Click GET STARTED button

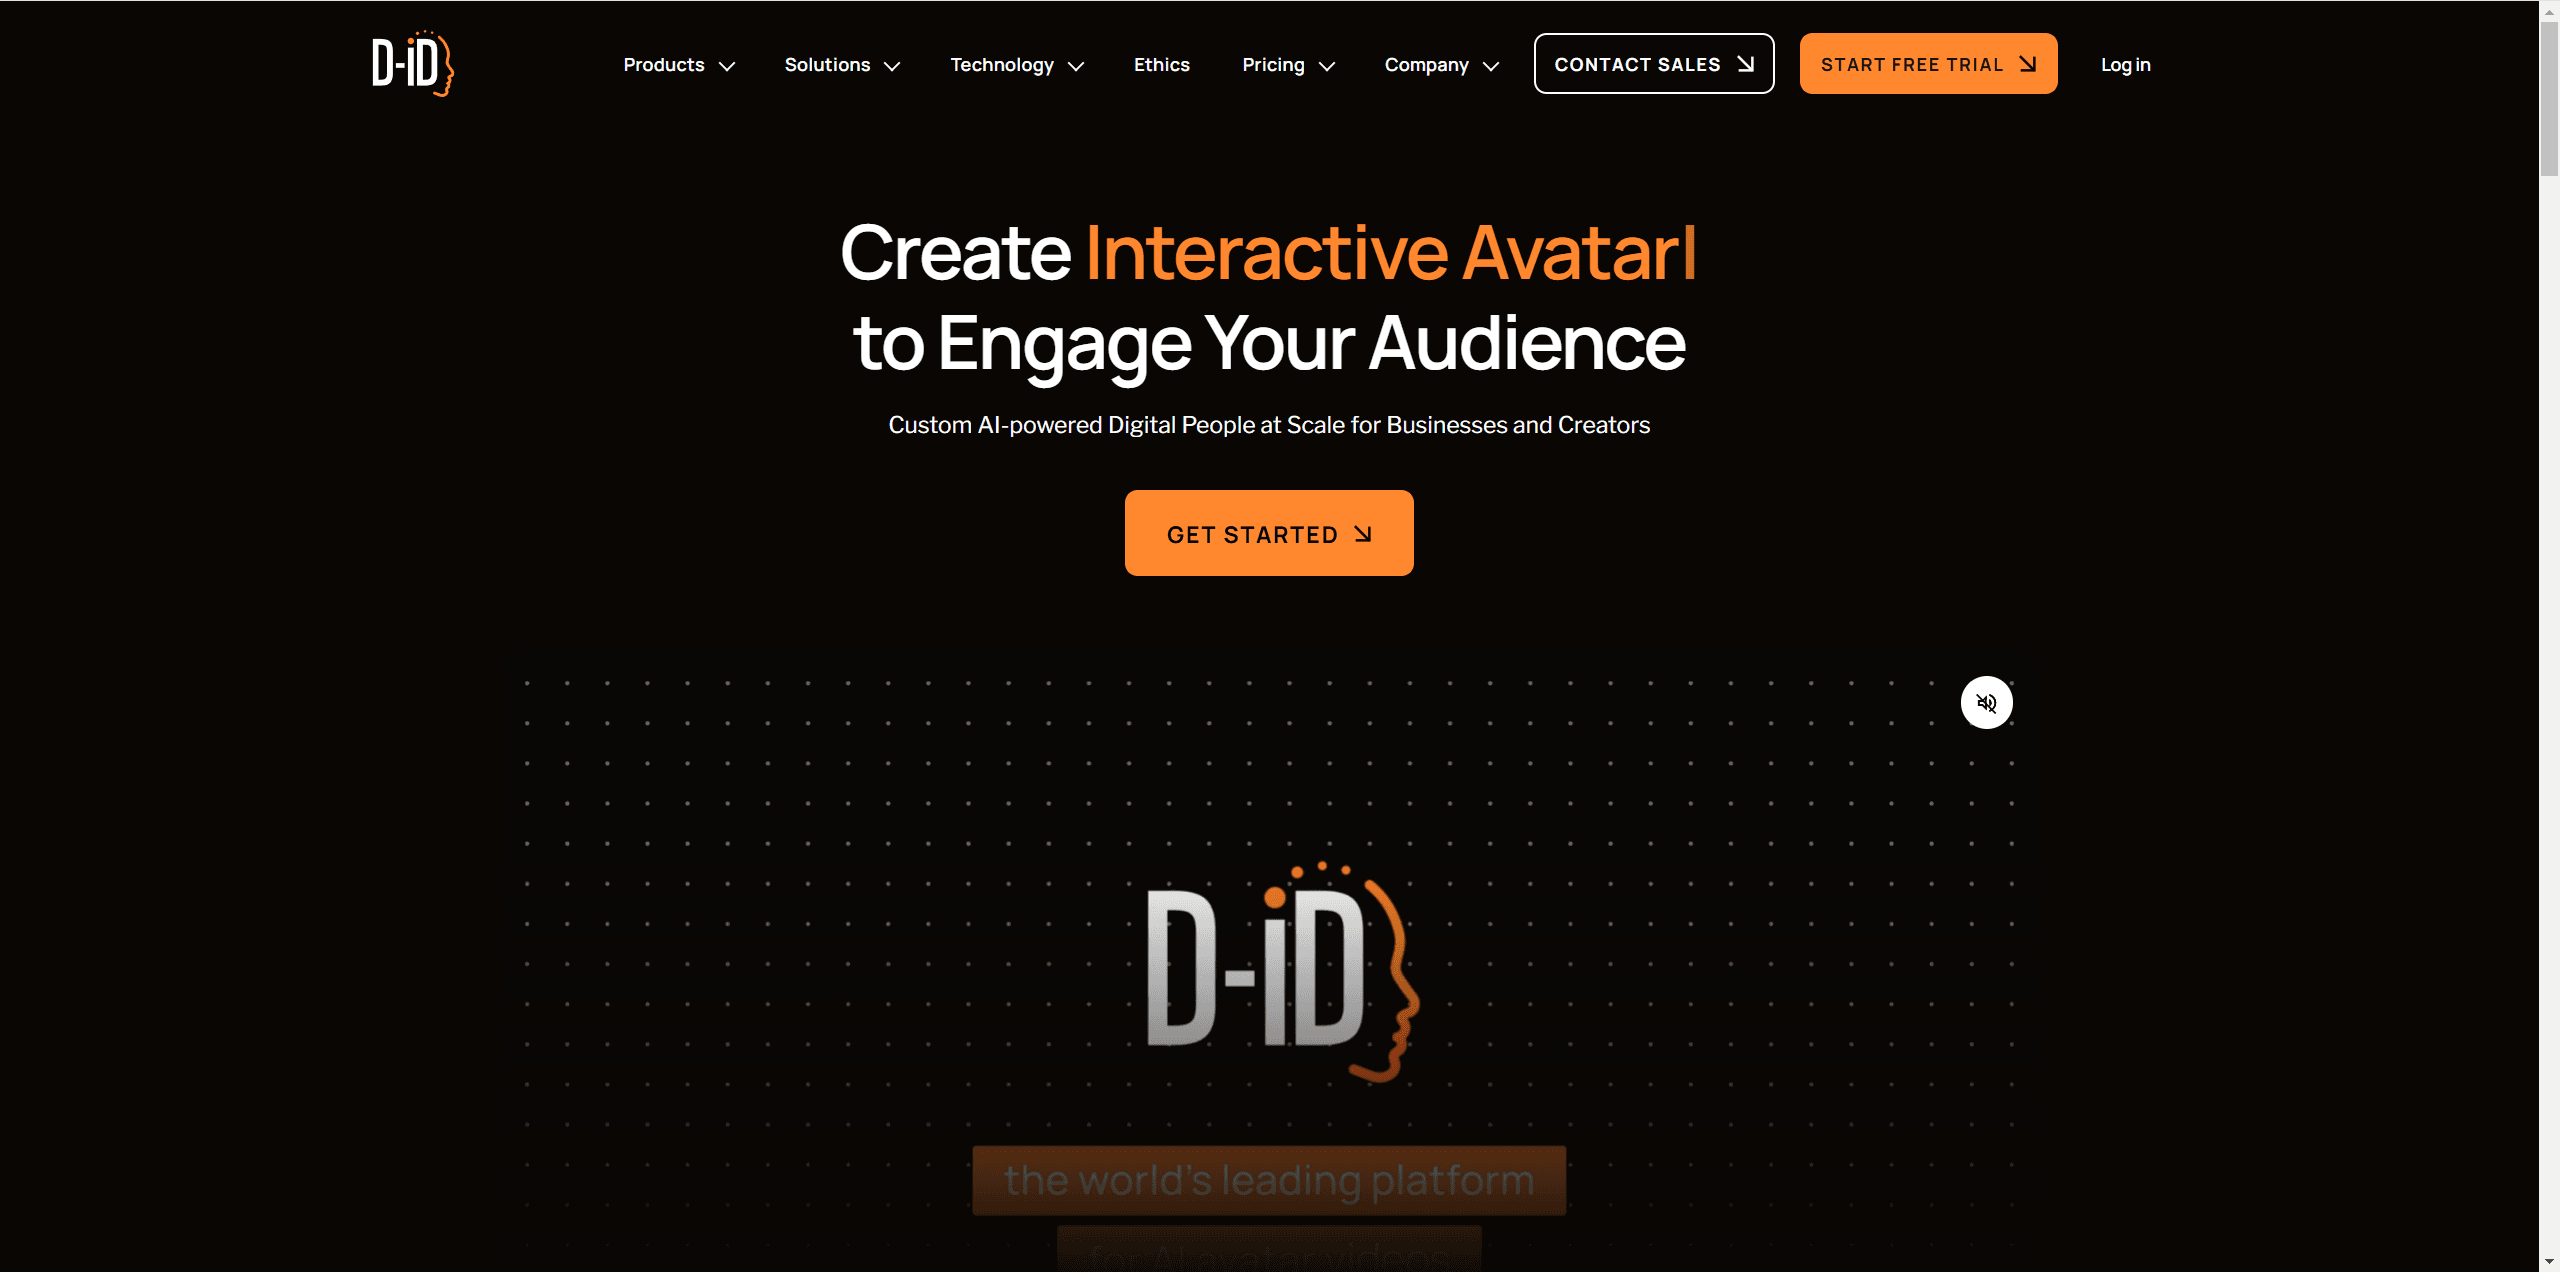point(1270,532)
